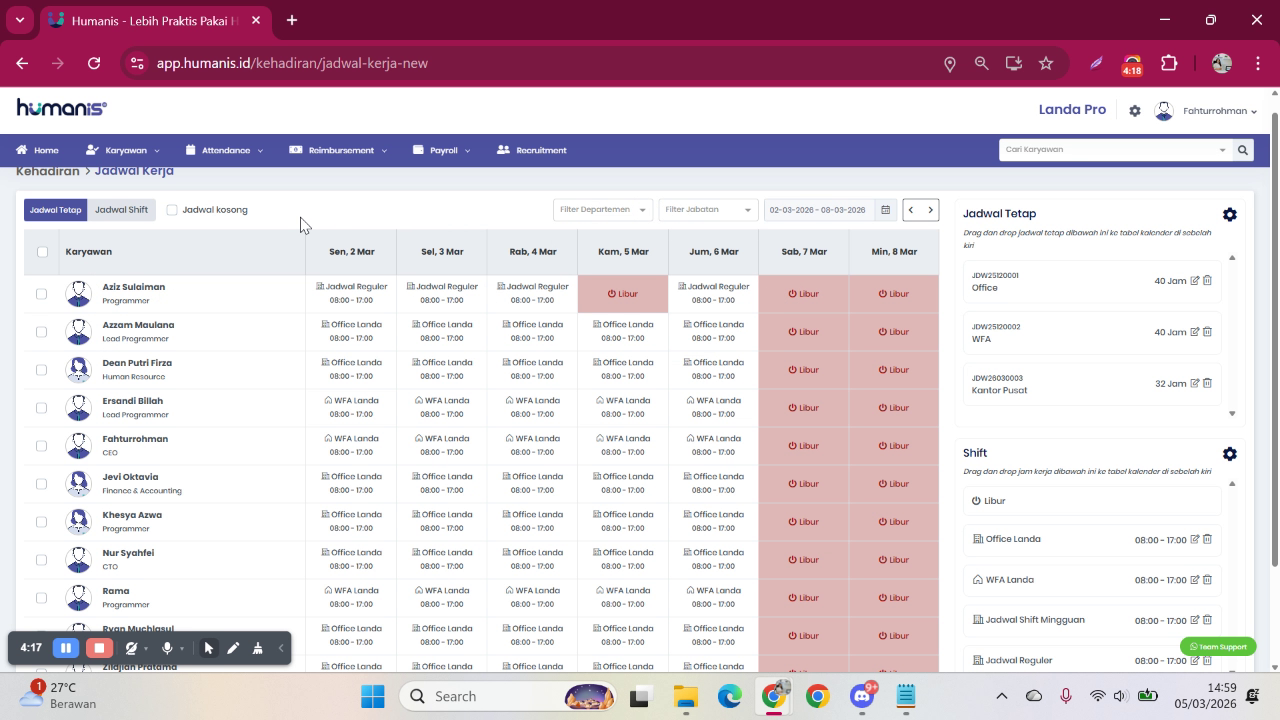Toggle recorder microphone icon

coord(167,648)
